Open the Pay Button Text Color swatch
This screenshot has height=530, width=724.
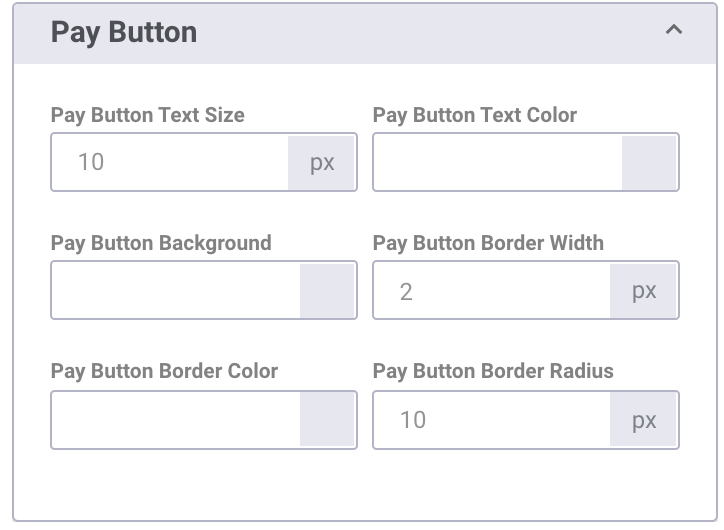tap(649, 162)
